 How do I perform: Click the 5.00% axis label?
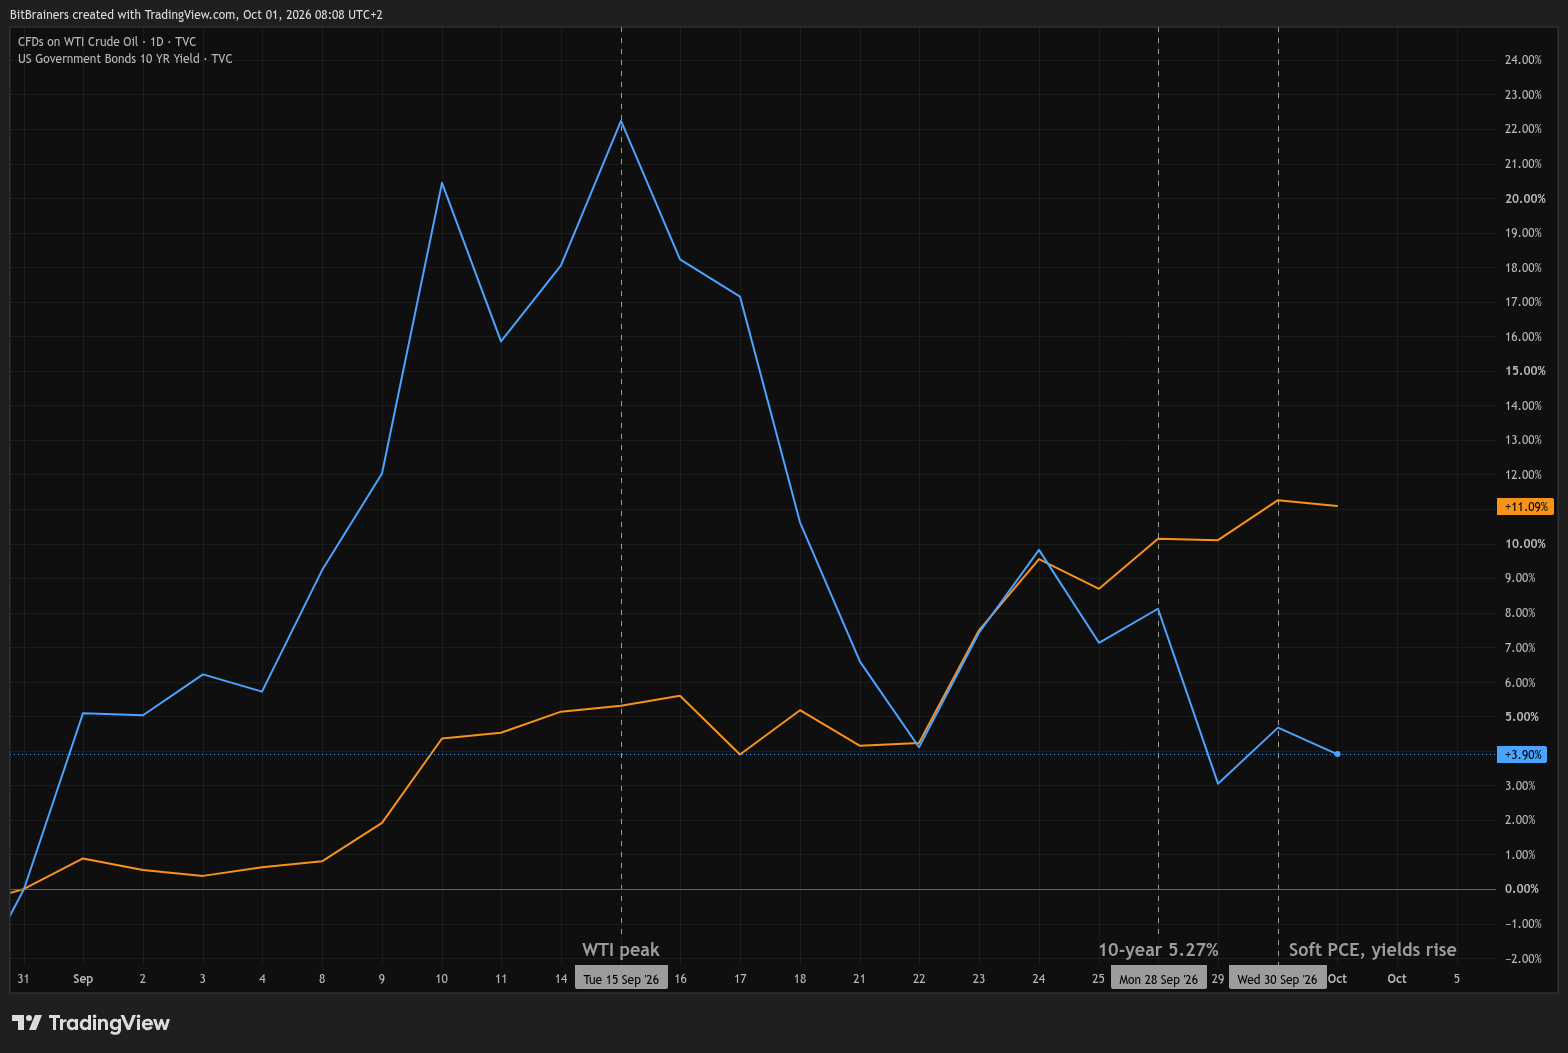coord(1522,717)
